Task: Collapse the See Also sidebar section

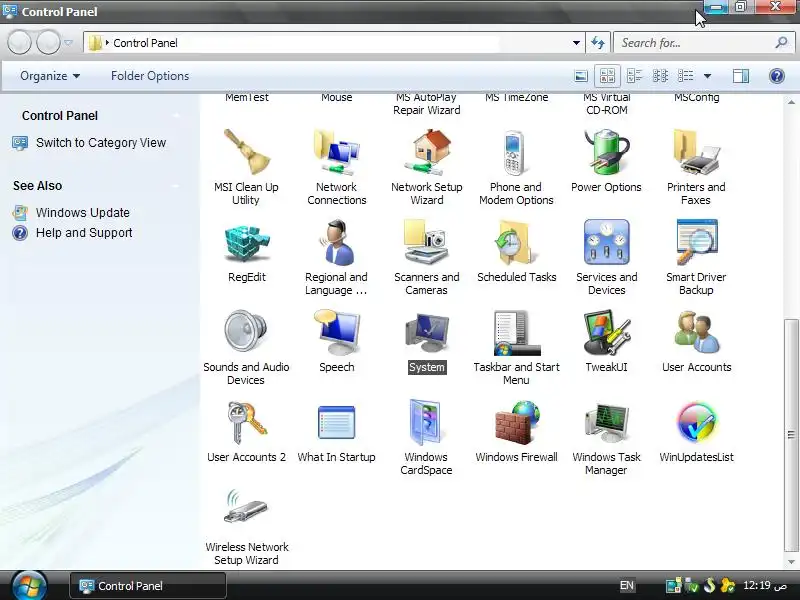Action: point(177,186)
